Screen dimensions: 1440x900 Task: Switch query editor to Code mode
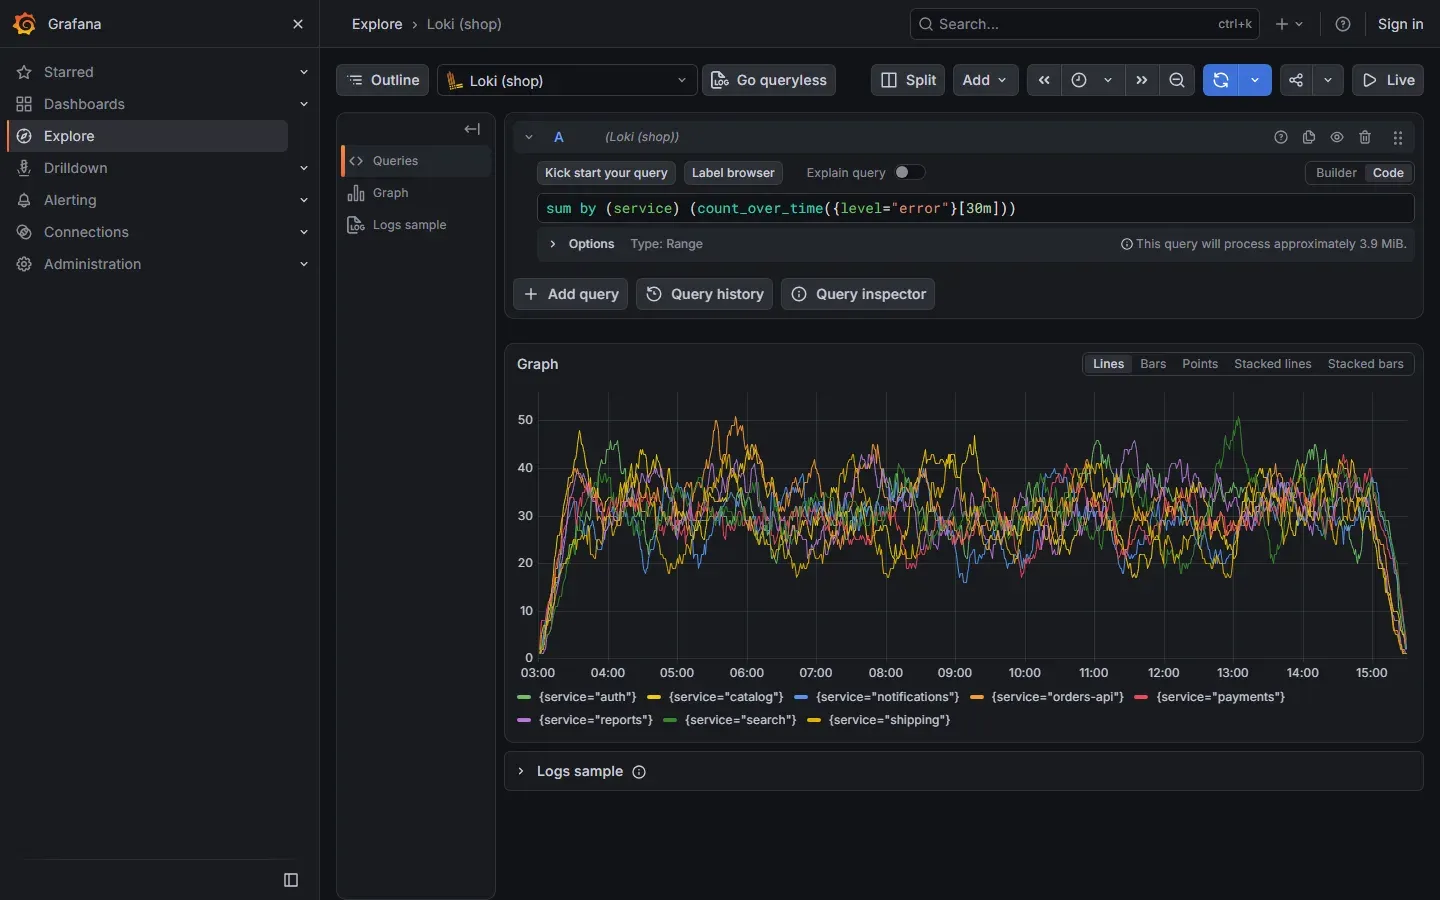1388,173
